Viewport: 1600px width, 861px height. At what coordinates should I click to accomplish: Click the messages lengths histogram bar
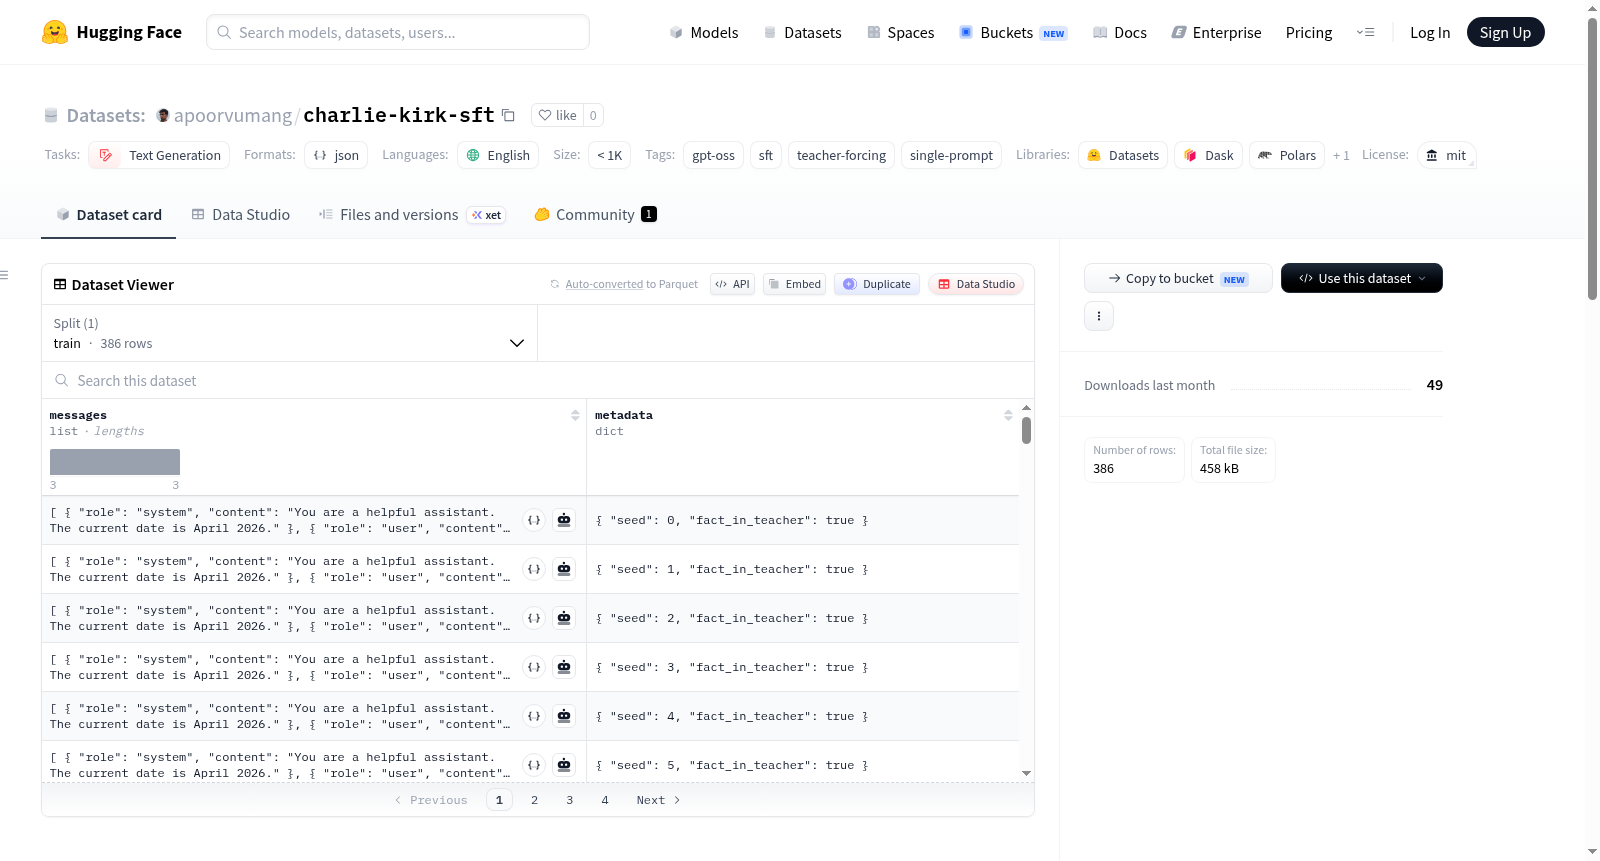[115, 462]
